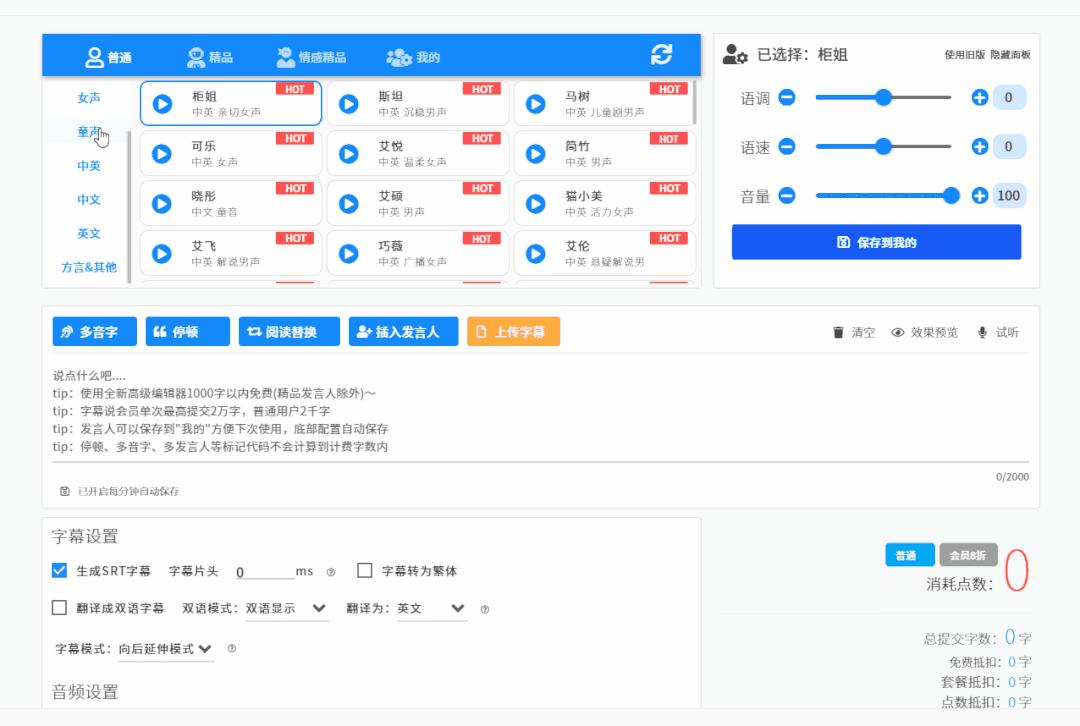1080x726 pixels.
Task: Insert a pause with the 停顿 tool
Action: (187, 331)
